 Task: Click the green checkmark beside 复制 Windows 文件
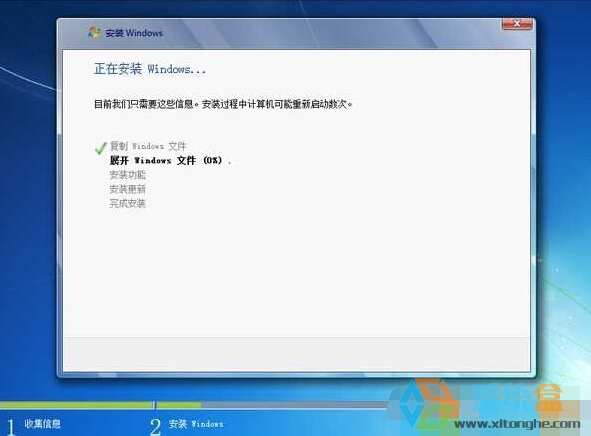(101, 148)
